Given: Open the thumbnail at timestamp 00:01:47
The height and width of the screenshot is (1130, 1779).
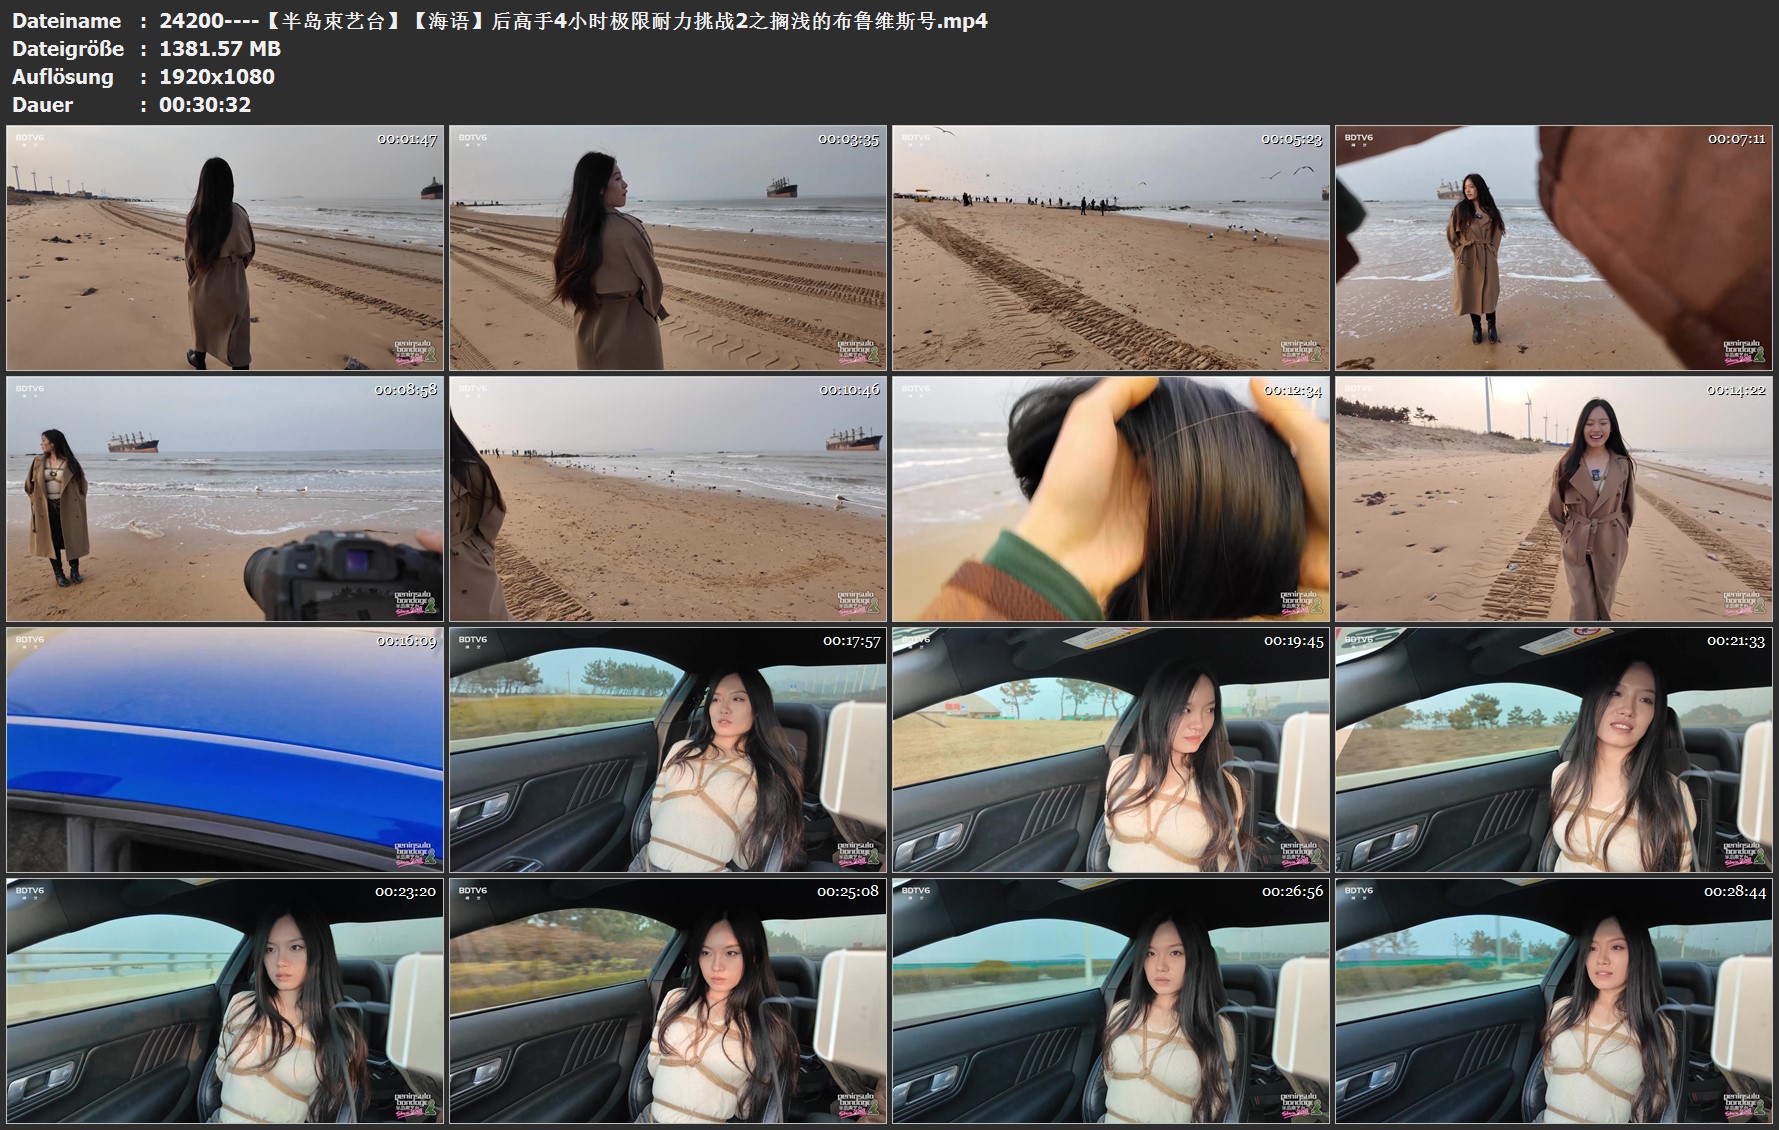Looking at the screenshot, I should pos(225,248).
